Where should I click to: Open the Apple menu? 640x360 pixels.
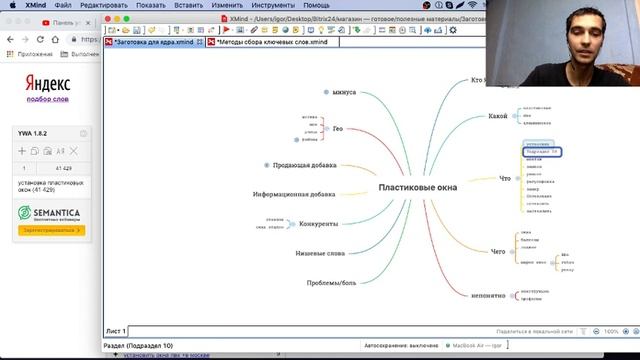click(x=13, y=5)
